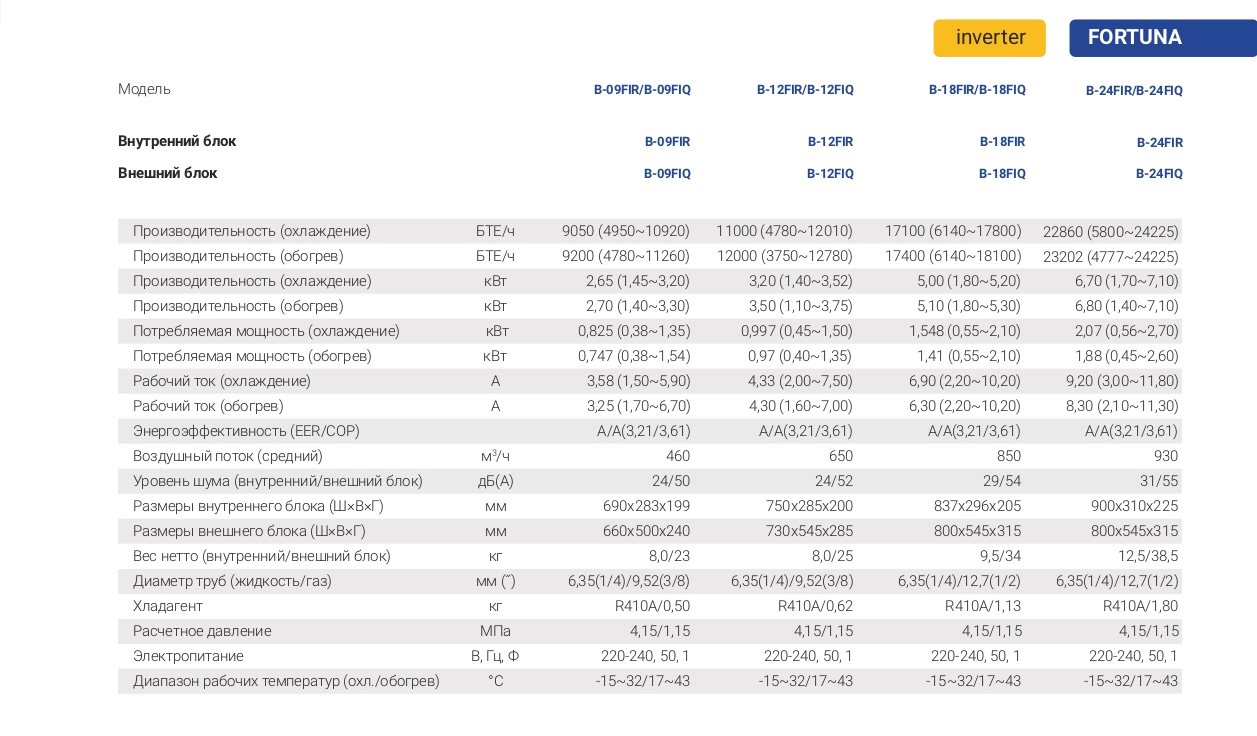Click the 'Диапазон рабочих температур (охл./обогрев)' label

286,681
